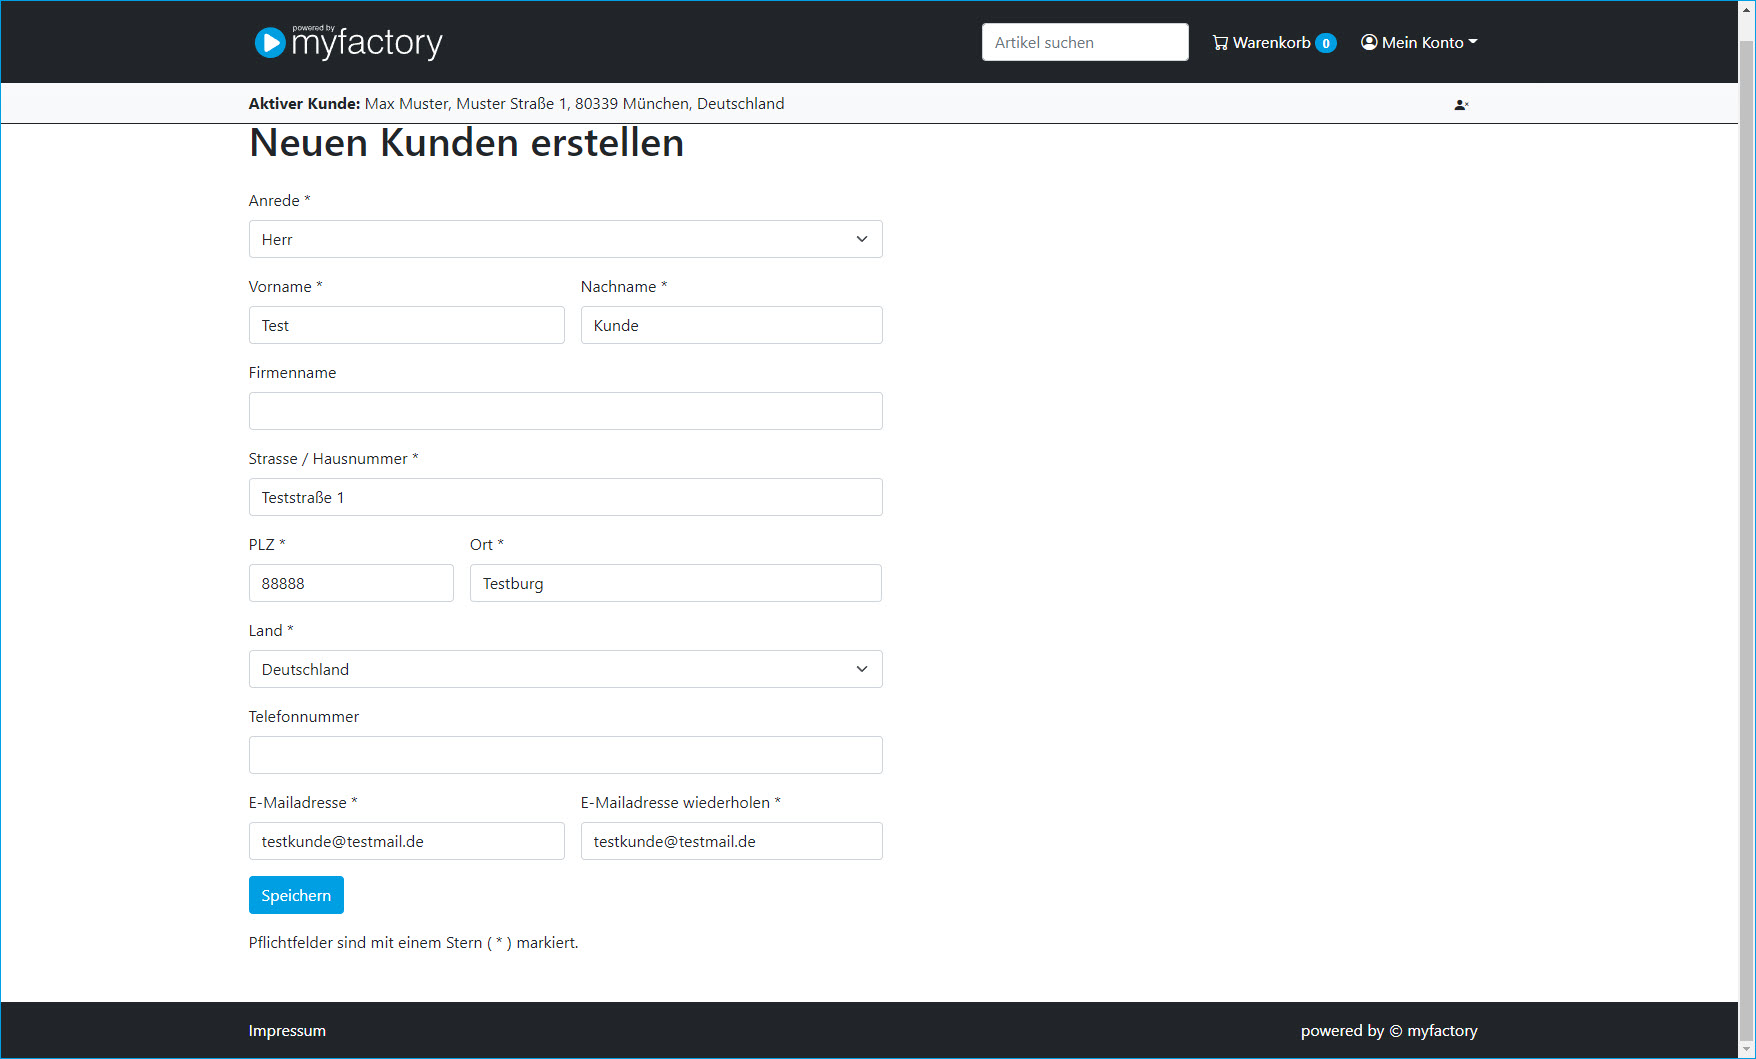Click the E-Mailadresse wiederholen field
Image resolution: width=1756 pixels, height=1059 pixels.
[x=732, y=841]
